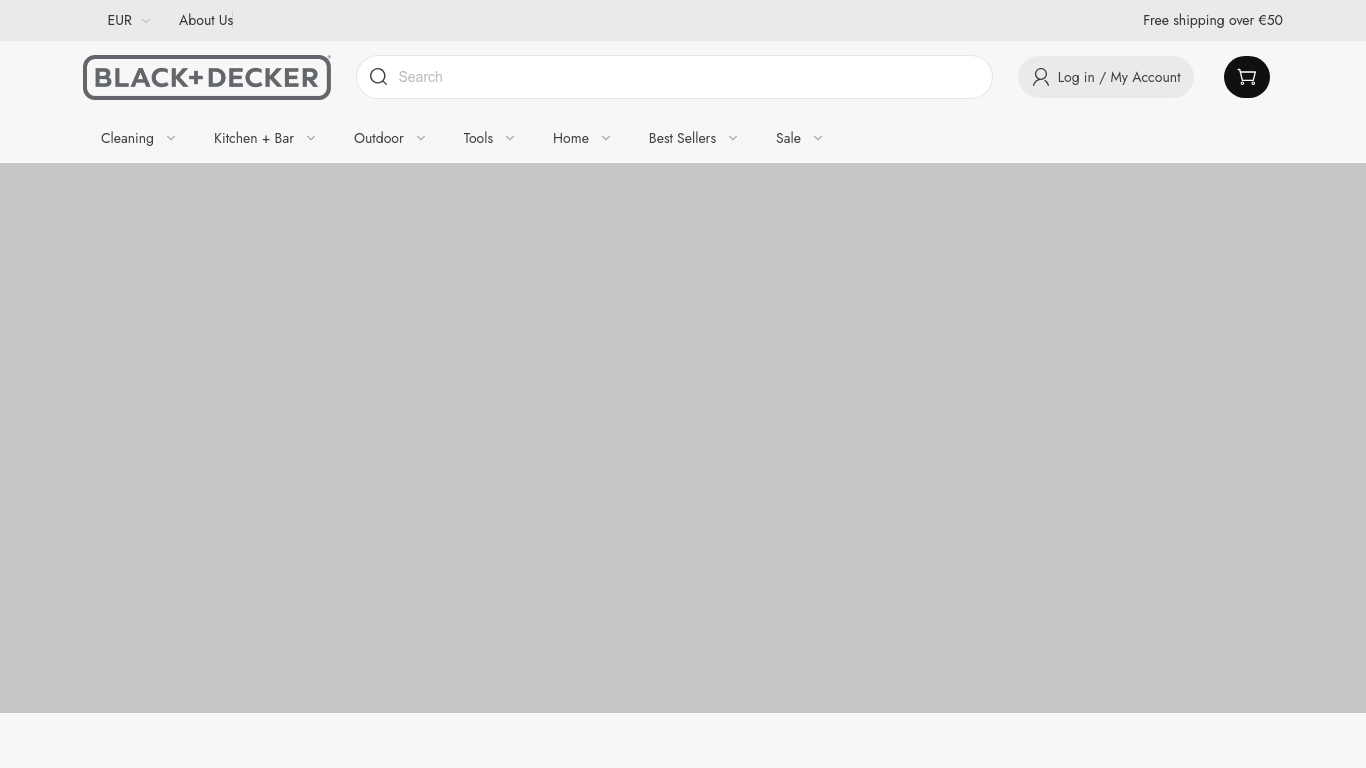The height and width of the screenshot is (768, 1366).
Task: Go to the About Us page
Action: point(206,20)
